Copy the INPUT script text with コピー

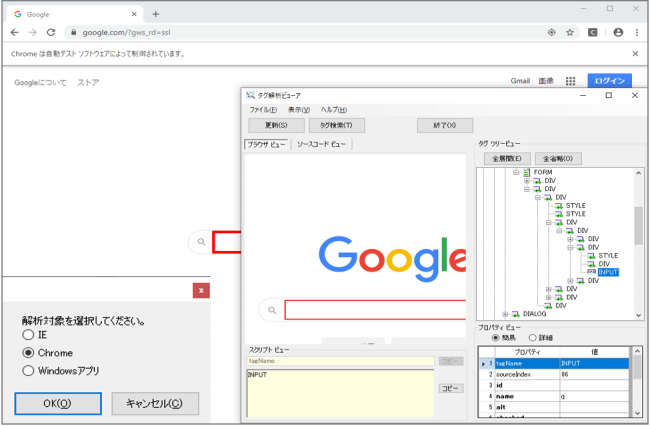coord(451,388)
